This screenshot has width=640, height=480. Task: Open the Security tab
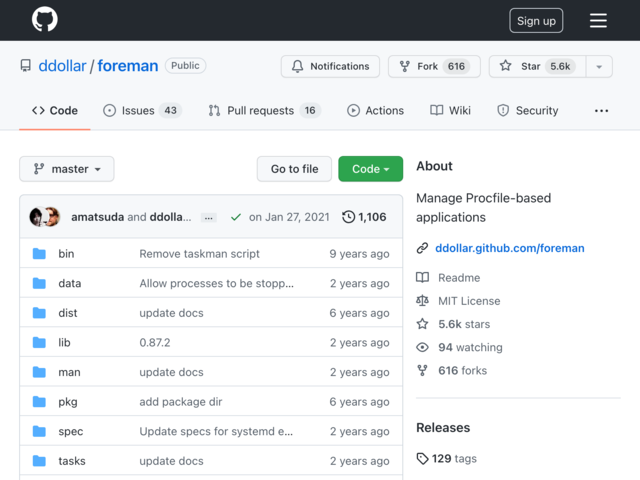pyautogui.click(x=527, y=111)
